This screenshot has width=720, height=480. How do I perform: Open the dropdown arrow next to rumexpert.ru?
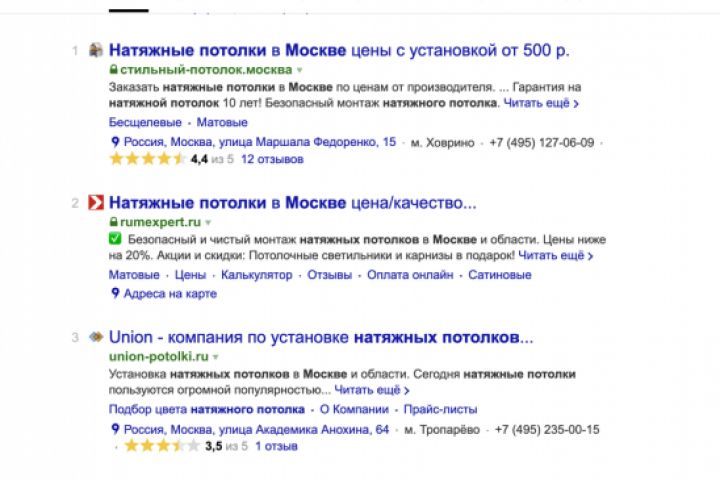(209, 222)
